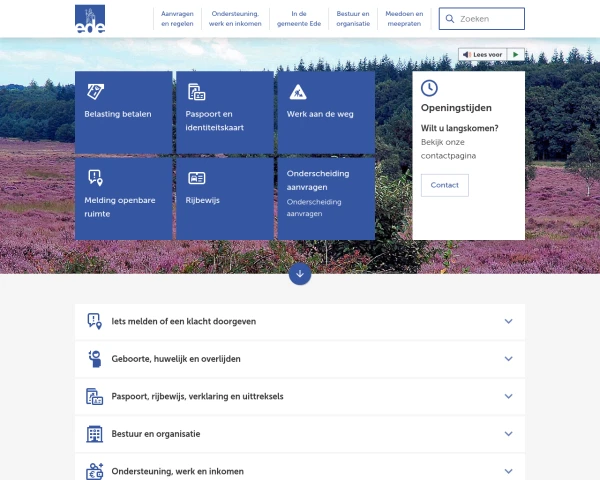The width and height of the screenshot is (600, 480).
Task: Open Ondersteuning, werk en inkomen nav menu
Action: pos(235,19)
